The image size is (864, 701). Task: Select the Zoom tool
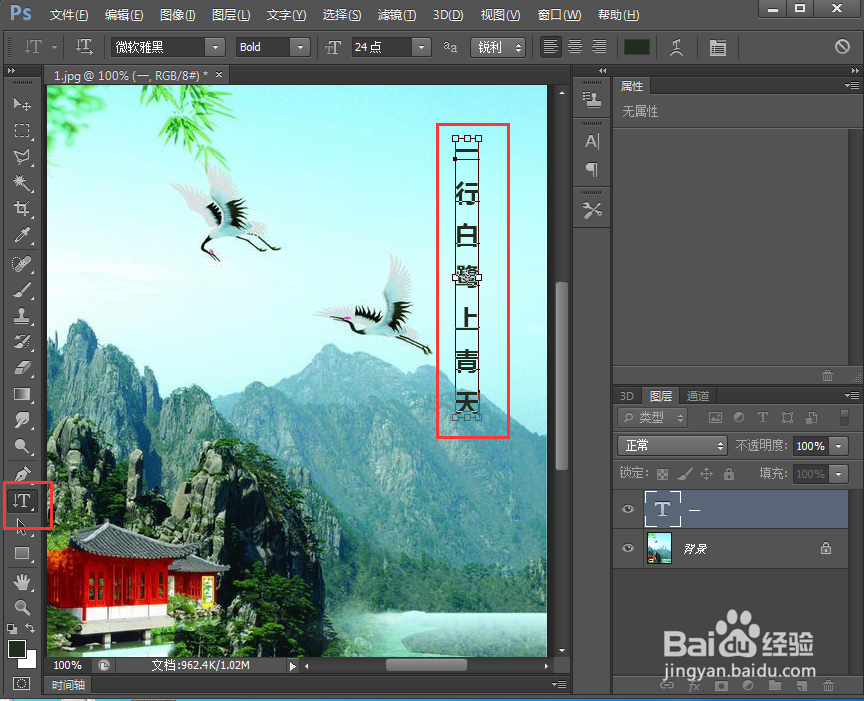click(x=22, y=607)
